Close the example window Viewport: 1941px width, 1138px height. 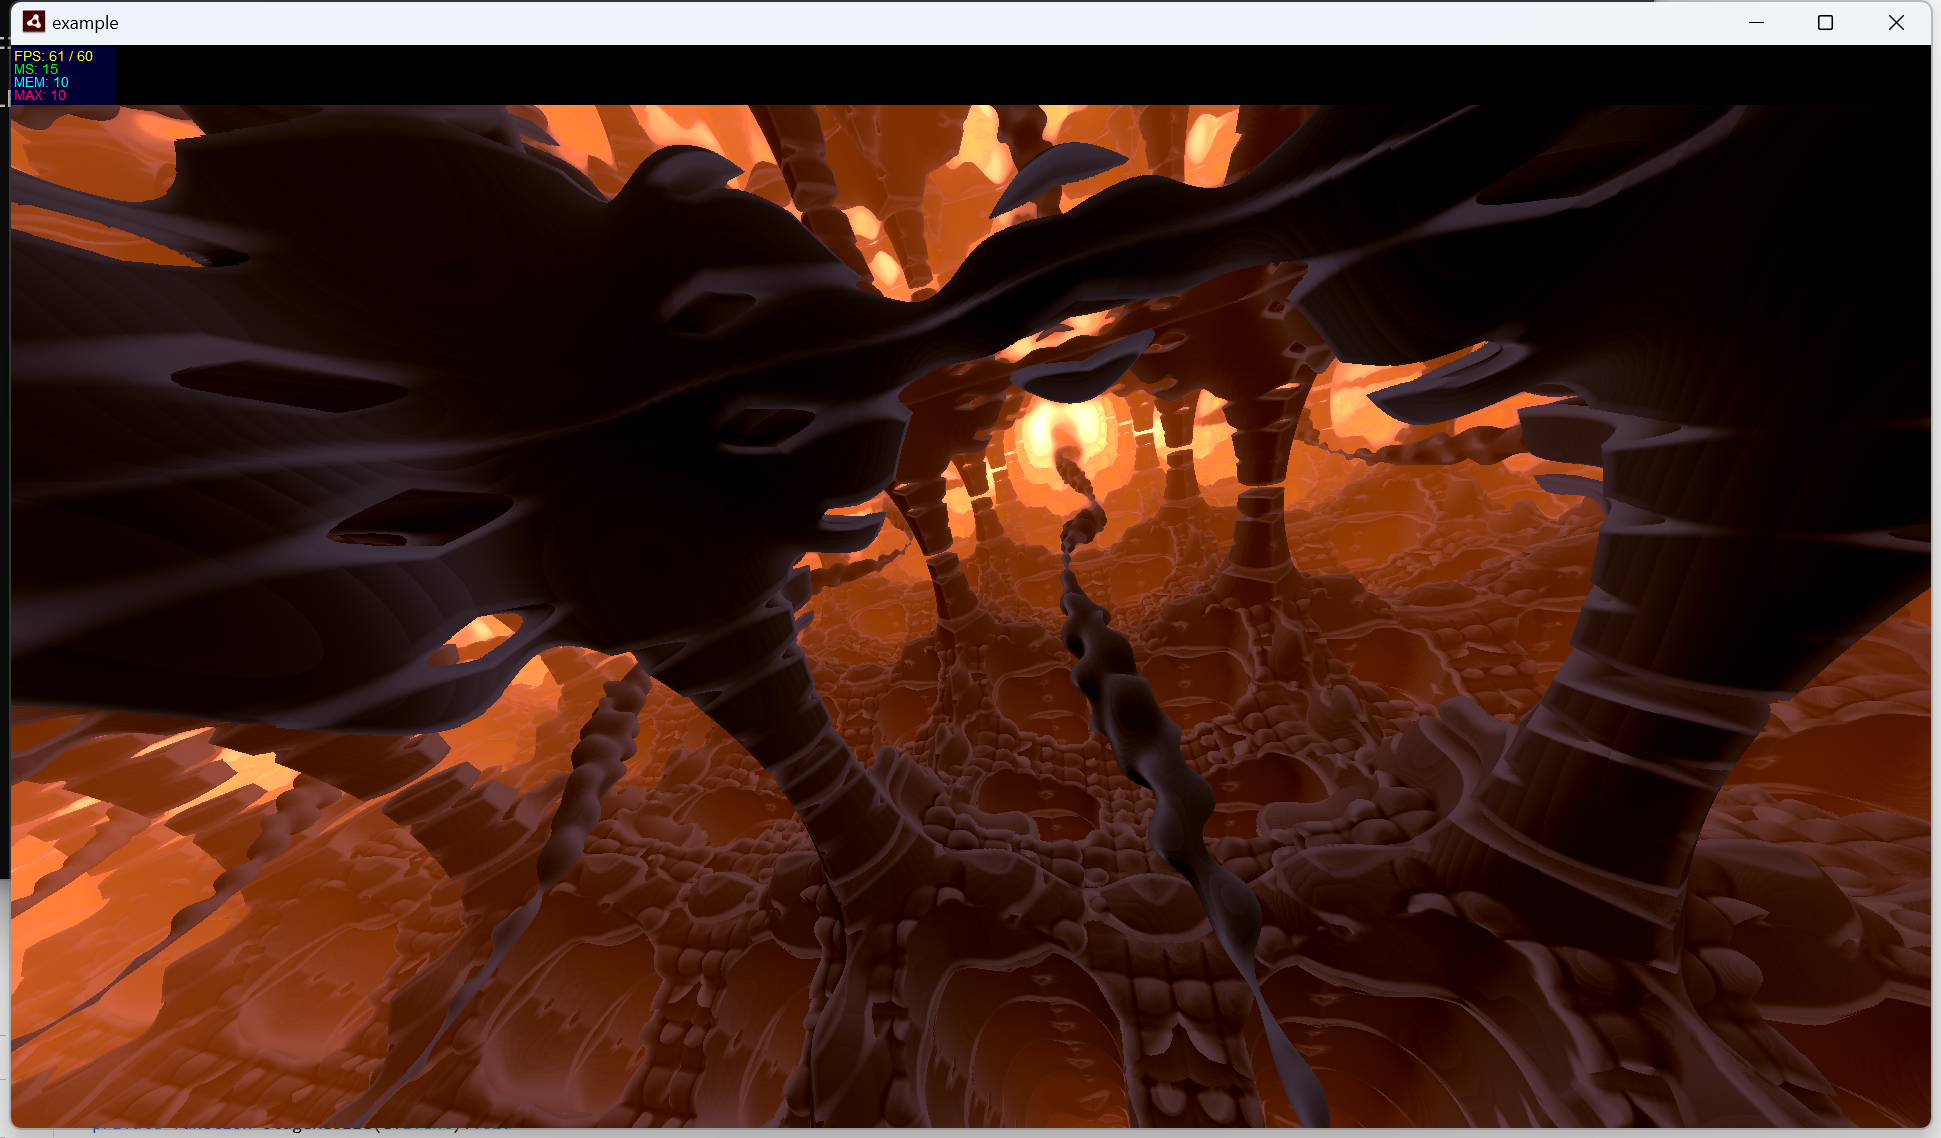tap(1895, 22)
